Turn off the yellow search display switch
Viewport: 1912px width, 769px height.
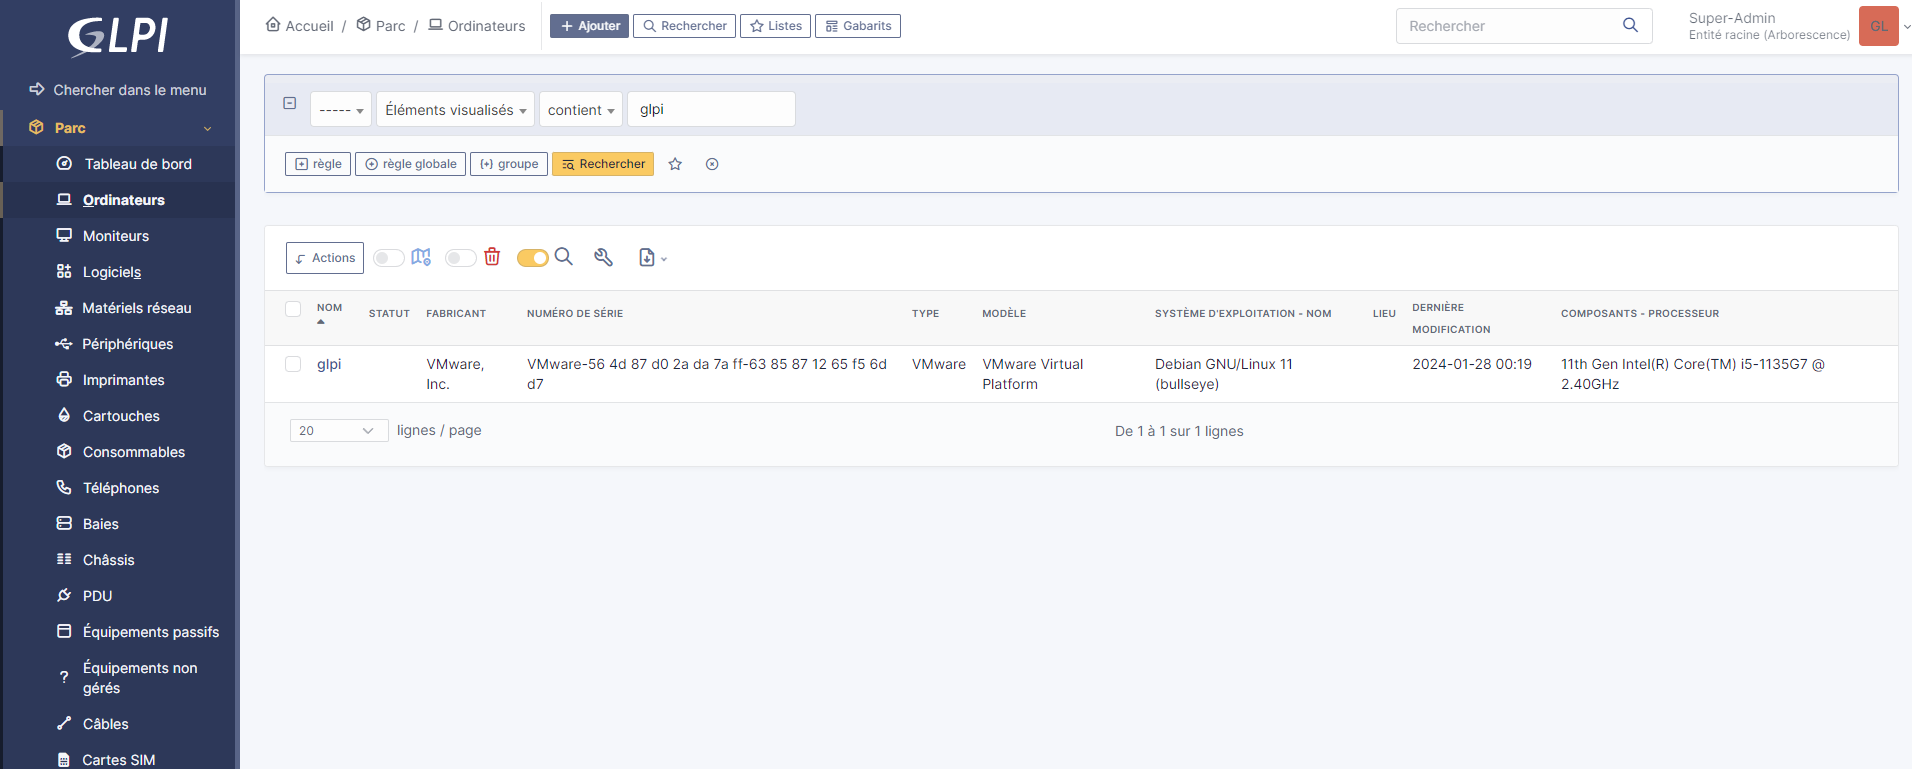pos(533,258)
